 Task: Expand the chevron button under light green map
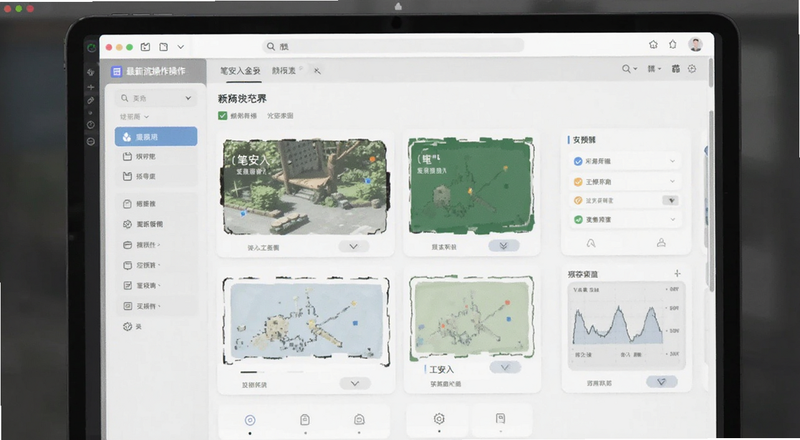(505, 367)
